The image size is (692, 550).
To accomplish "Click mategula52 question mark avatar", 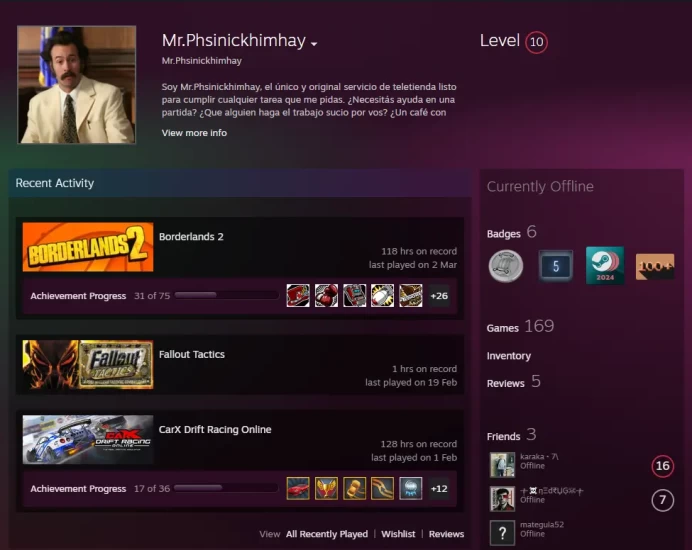I will (502, 533).
